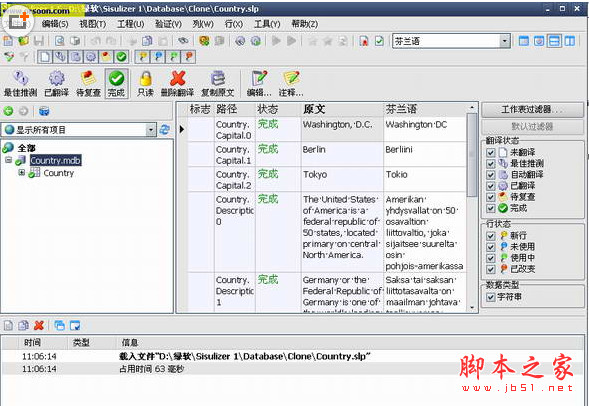The image size is (589, 406).
Task: Toggle the 完成 checkbox in filter panel
Action: tap(490, 208)
